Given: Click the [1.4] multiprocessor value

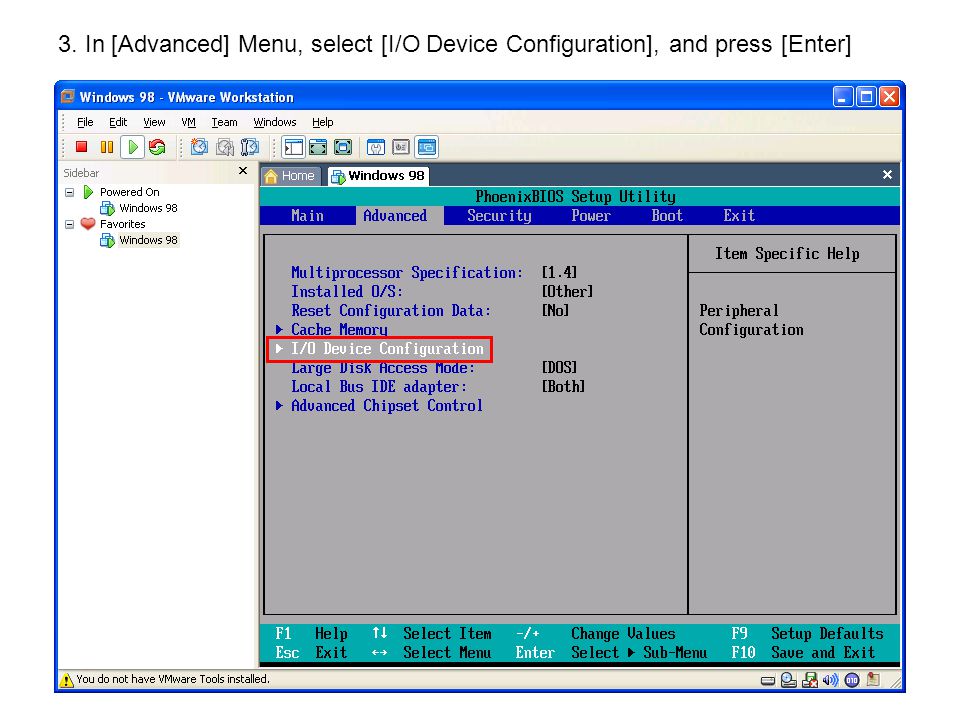Looking at the screenshot, I should pos(559,272).
